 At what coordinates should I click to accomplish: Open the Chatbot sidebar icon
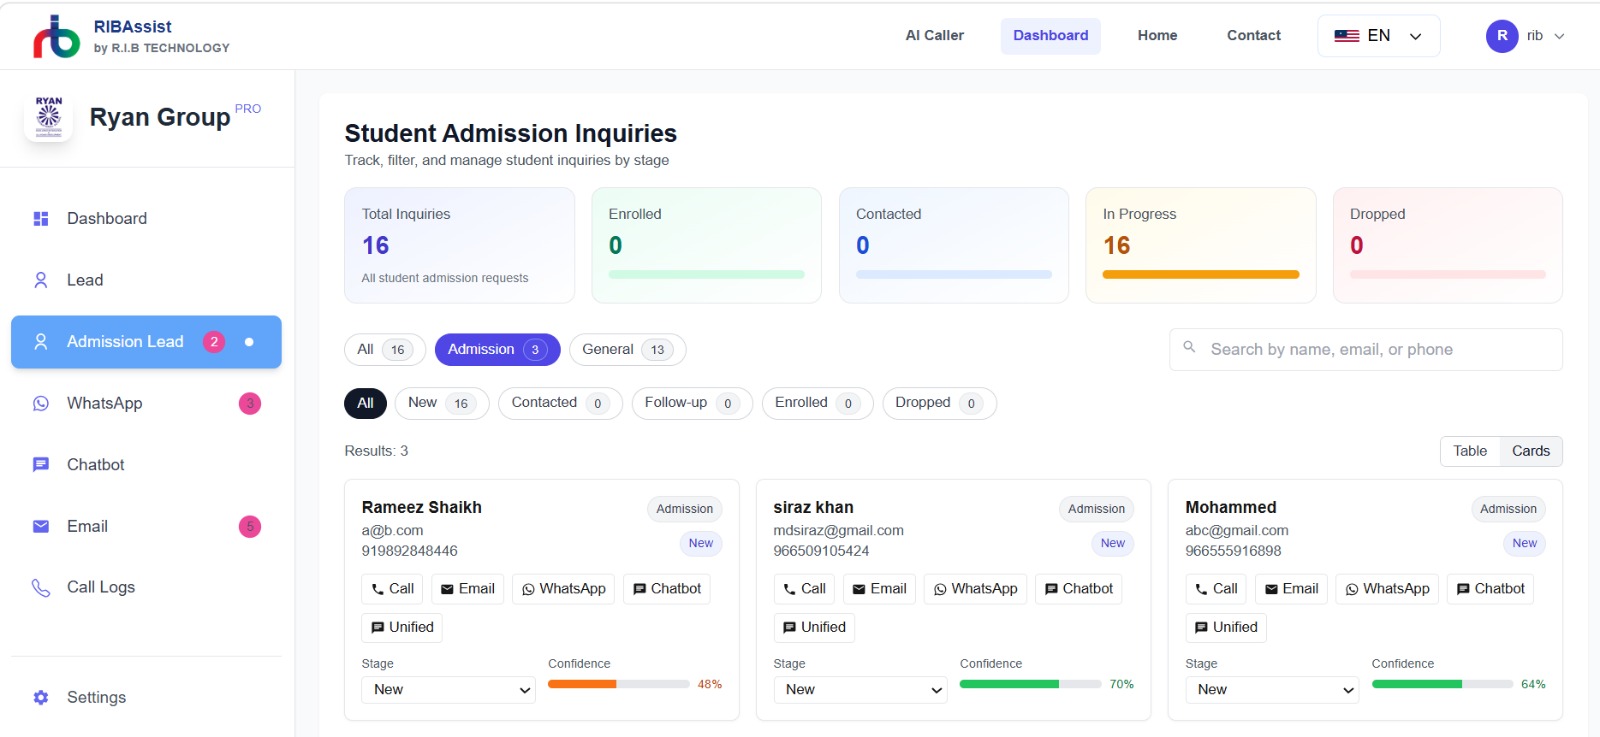click(x=41, y=465)
